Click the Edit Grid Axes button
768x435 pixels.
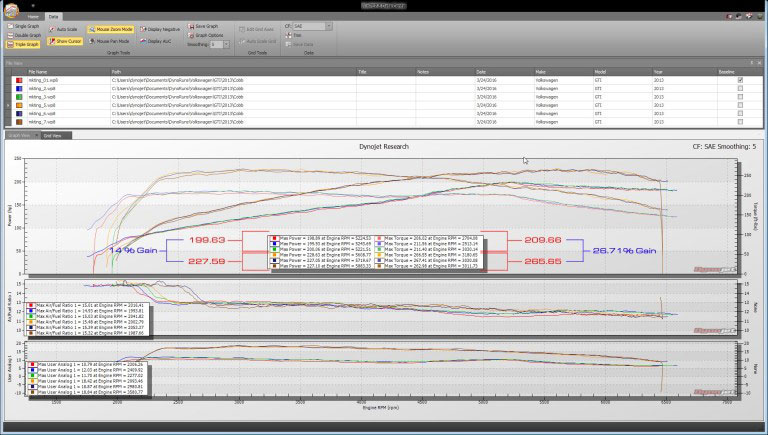click(256, 29)
